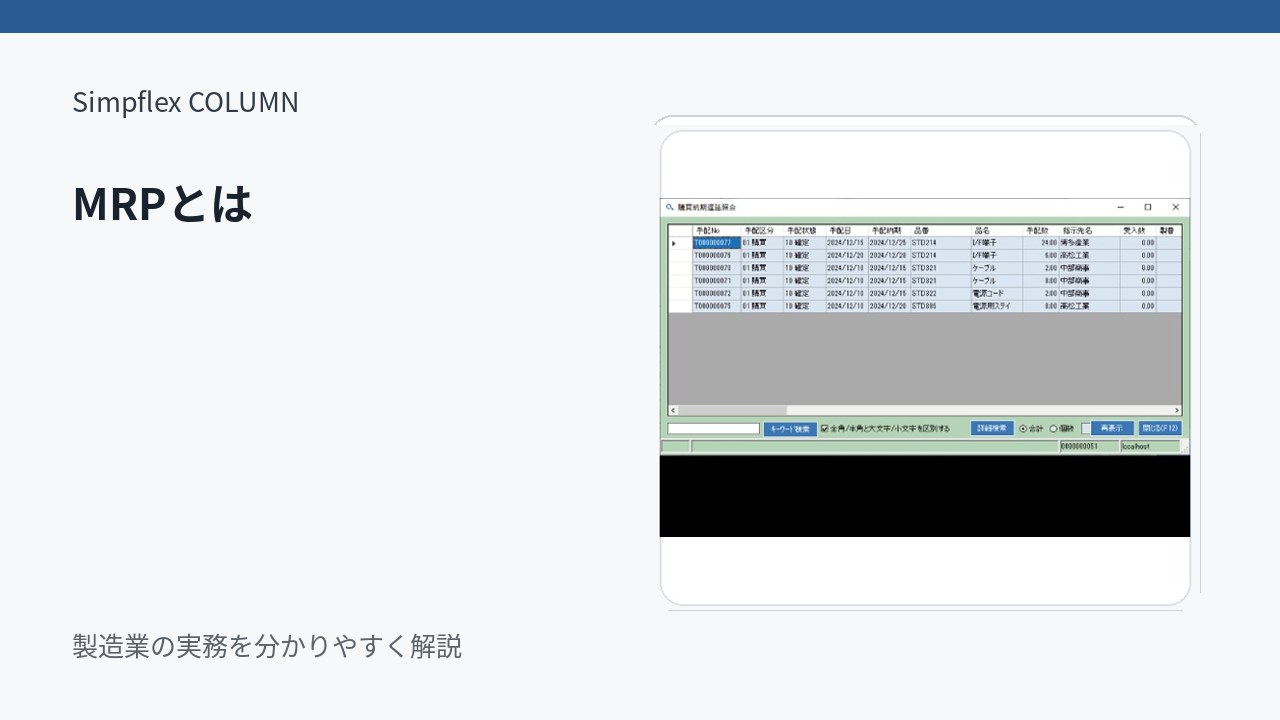Select the T080000071 order number cell

tap(717, 281)
